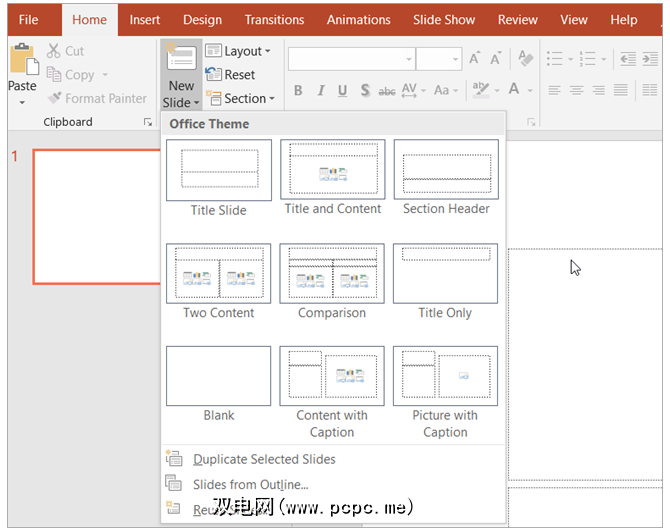Expand the Section dropdown

coord(238,99)
